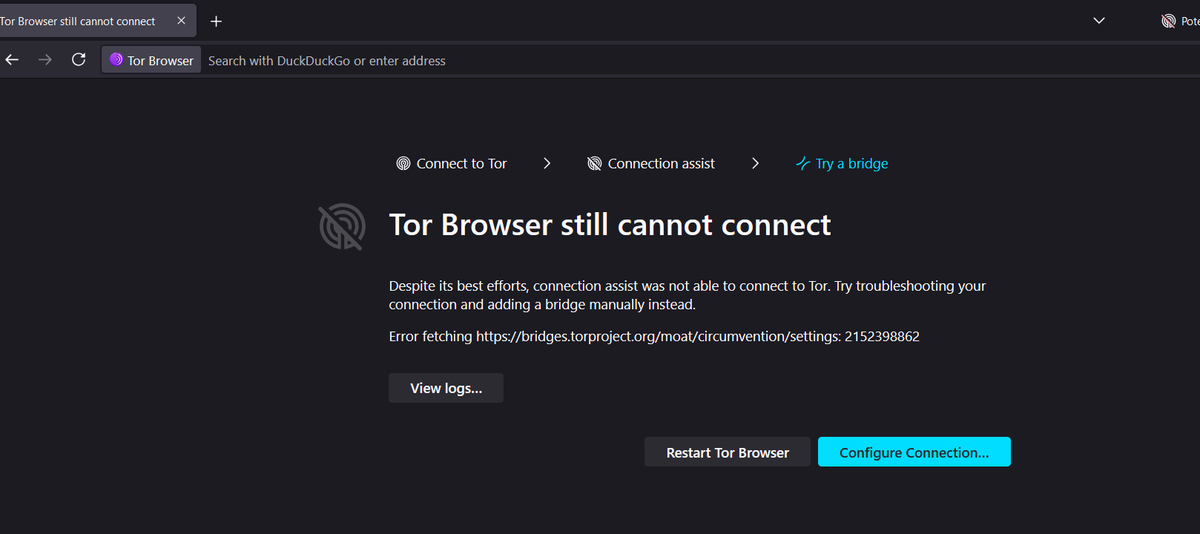Go to Connection assist breadcrumb
Screen dimensions: 1200x534
(651, 163)
